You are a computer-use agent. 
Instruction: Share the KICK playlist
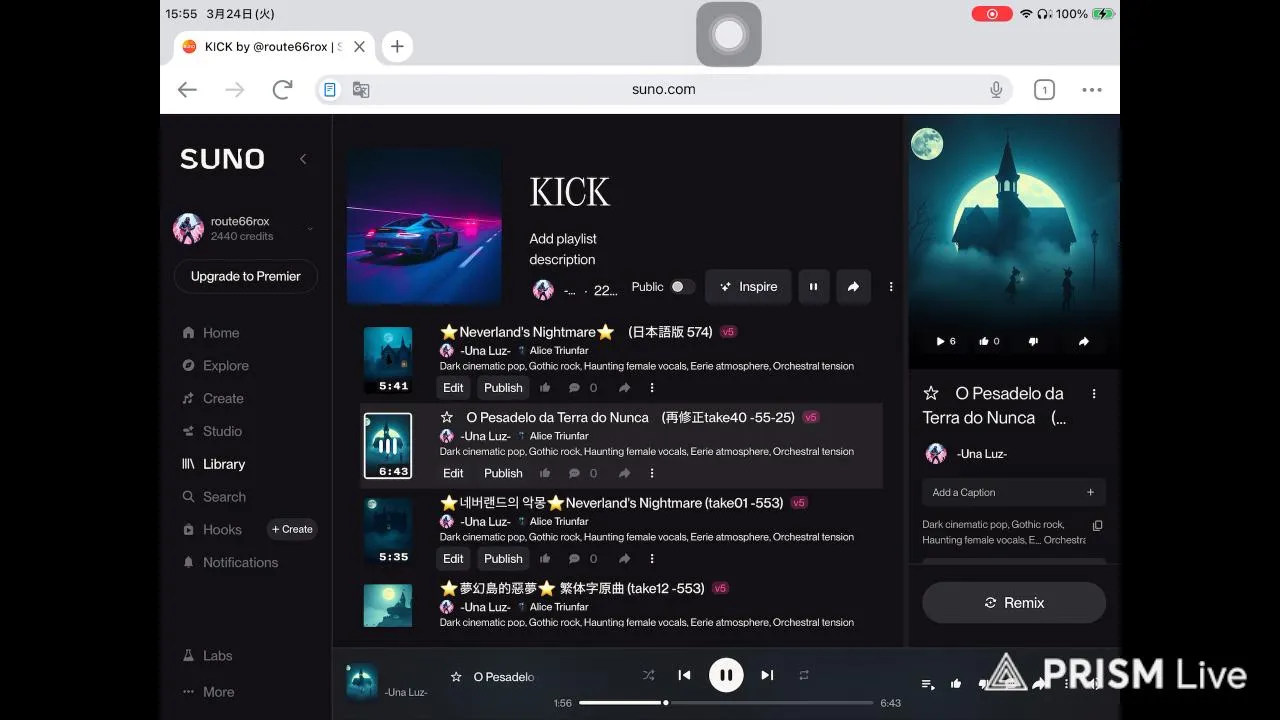pos(853,287)
